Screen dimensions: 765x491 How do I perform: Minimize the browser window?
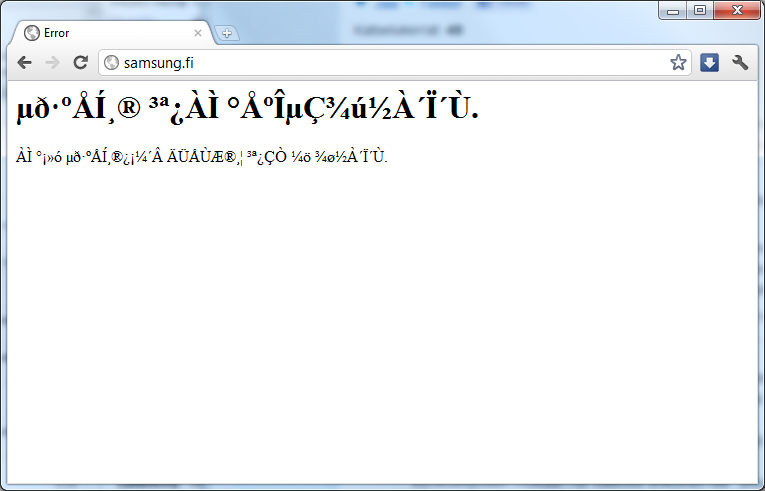tap(673, 11)
